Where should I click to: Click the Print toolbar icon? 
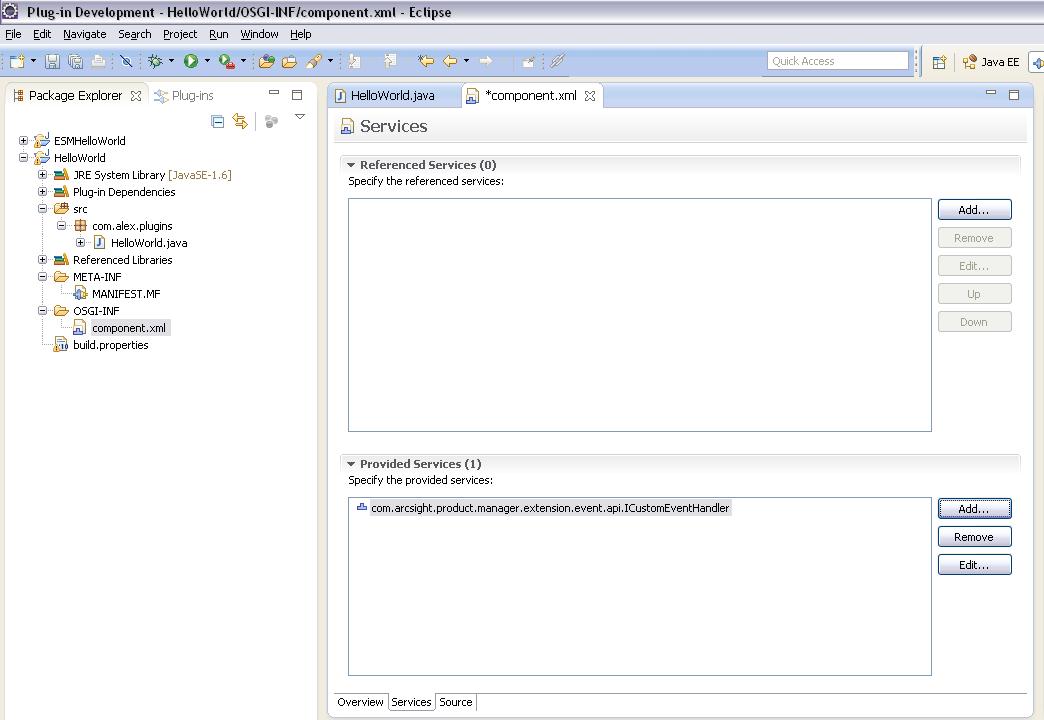[x=99, y=61]
